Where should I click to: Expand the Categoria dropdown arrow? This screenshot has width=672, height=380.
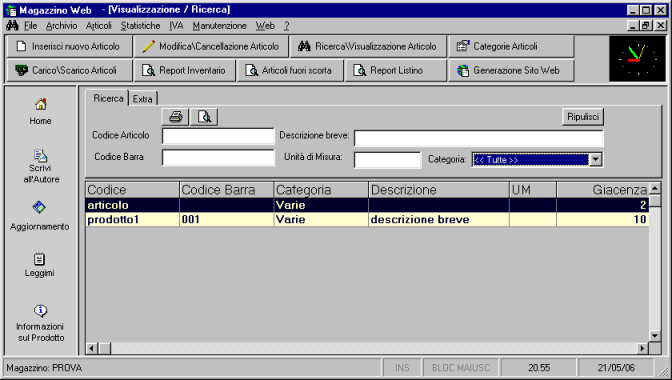tap(595, 160)
